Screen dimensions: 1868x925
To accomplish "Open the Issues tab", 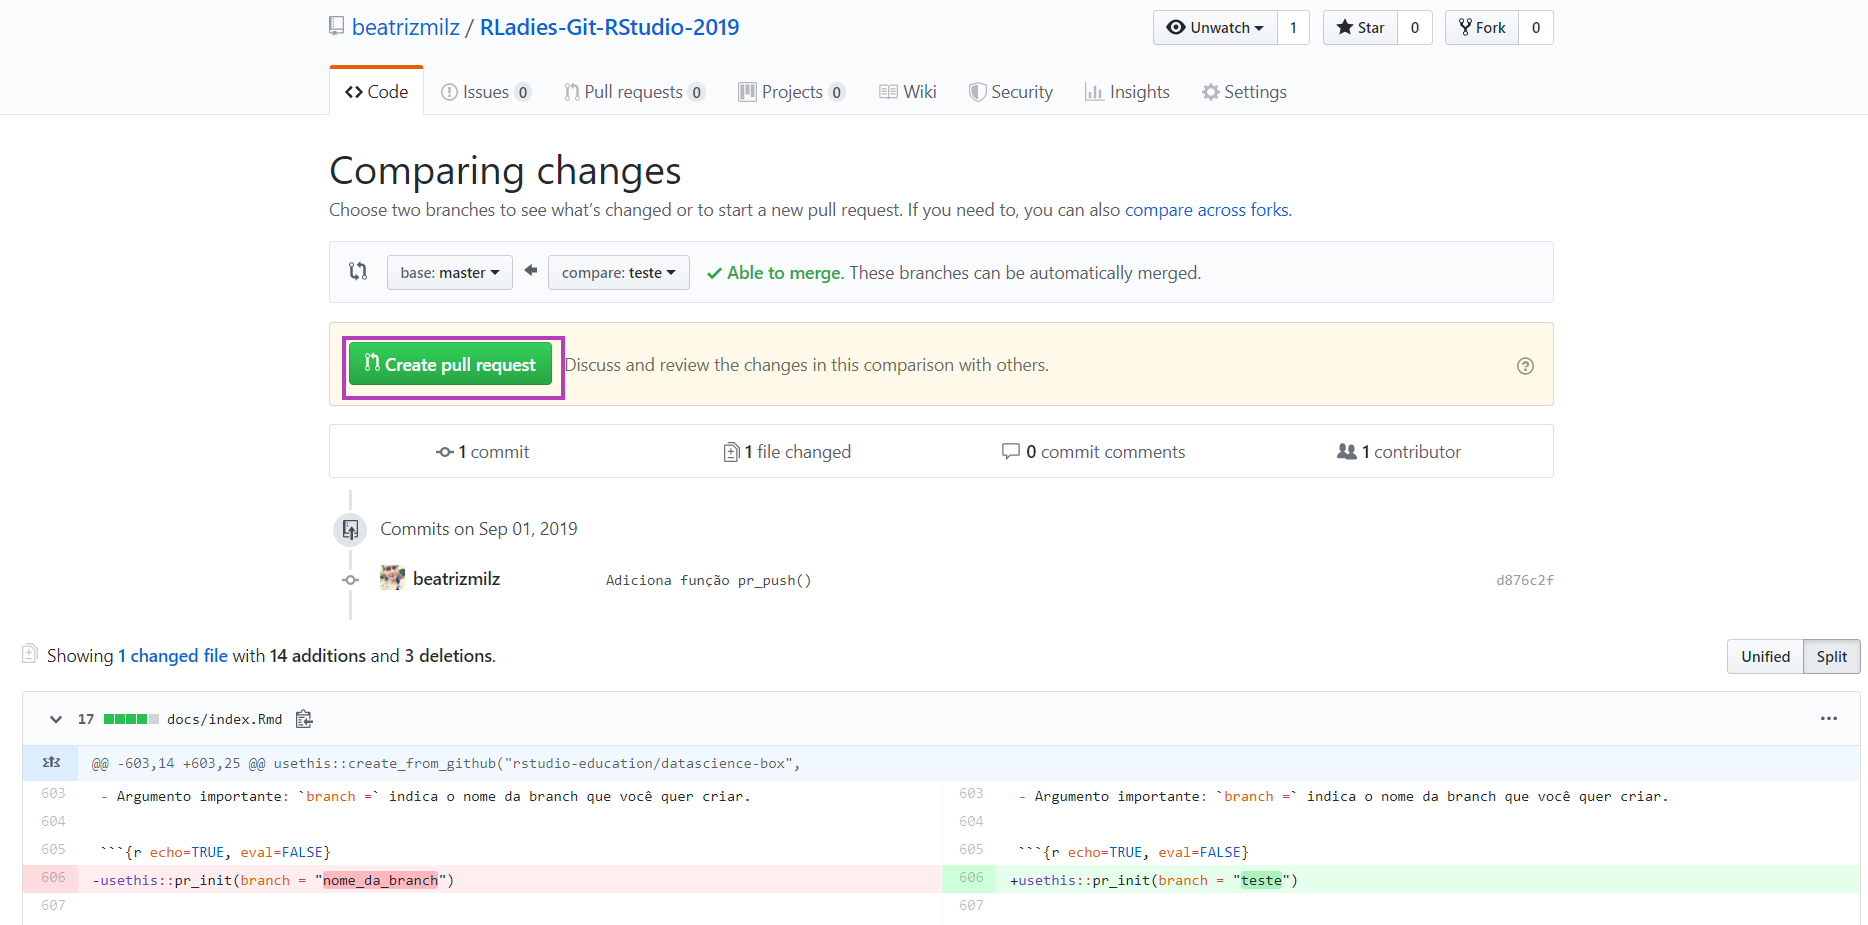I will pos(485,92).
